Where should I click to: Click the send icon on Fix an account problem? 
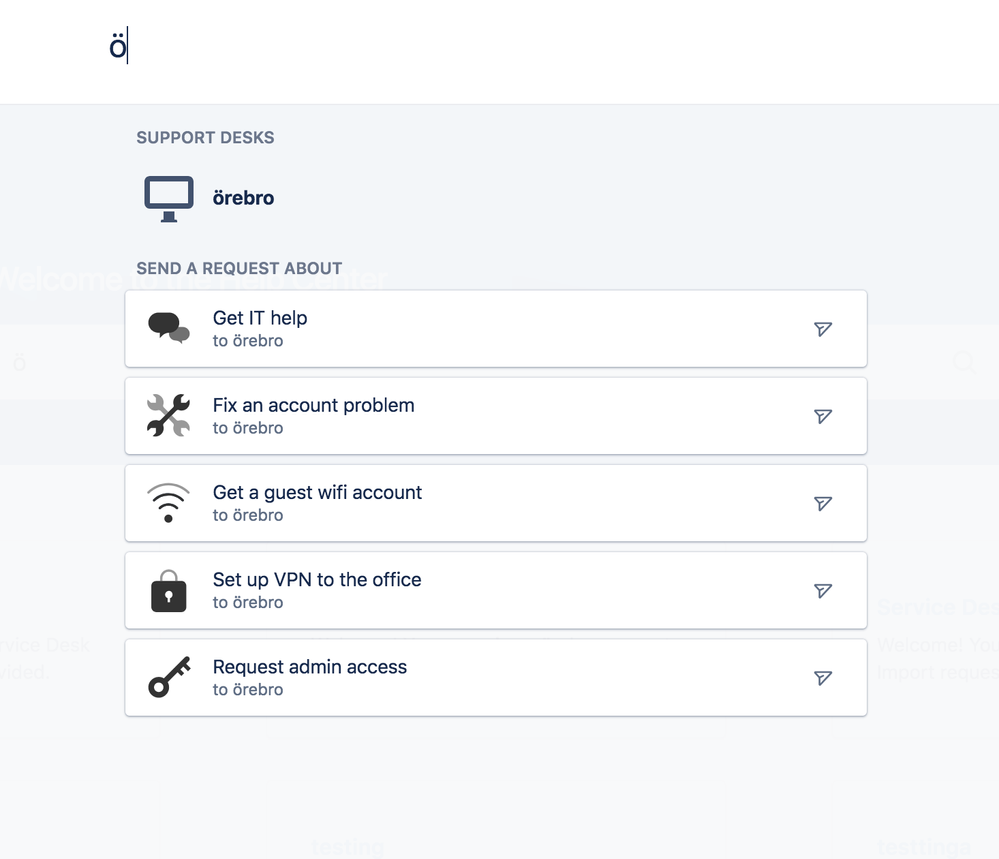point(822,415)
